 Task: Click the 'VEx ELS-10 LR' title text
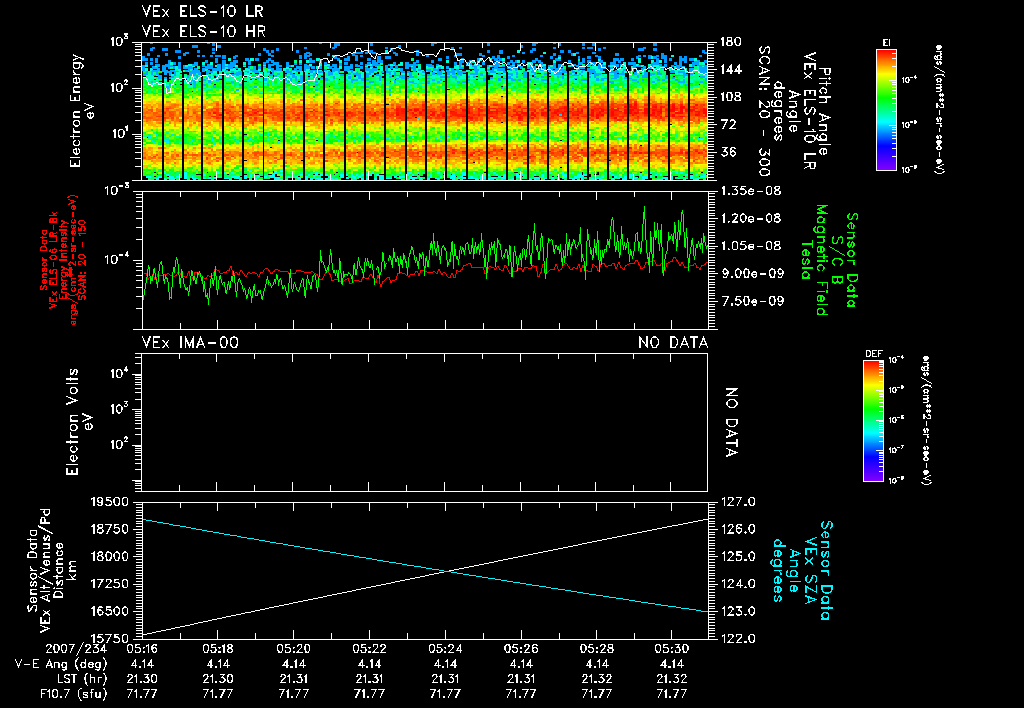pyautogui.click(x=202, y=12)
